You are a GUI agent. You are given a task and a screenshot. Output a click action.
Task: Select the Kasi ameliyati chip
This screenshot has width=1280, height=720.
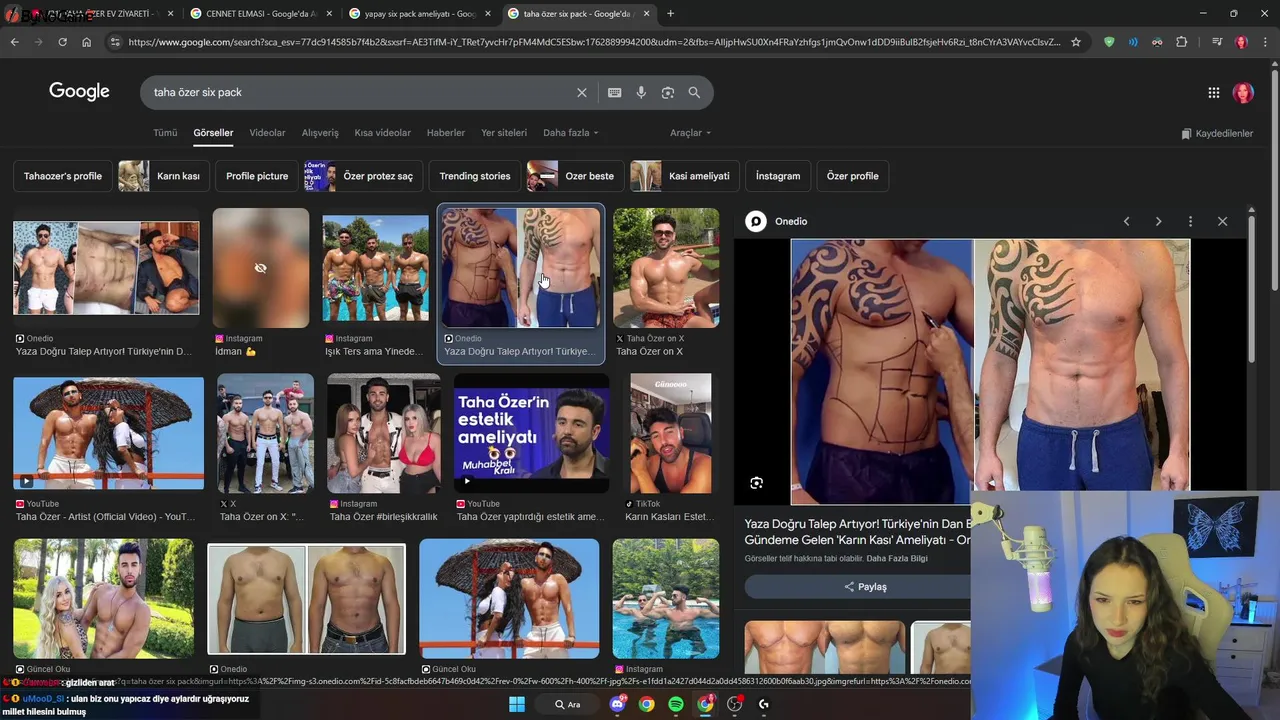[x=686, y=176]
